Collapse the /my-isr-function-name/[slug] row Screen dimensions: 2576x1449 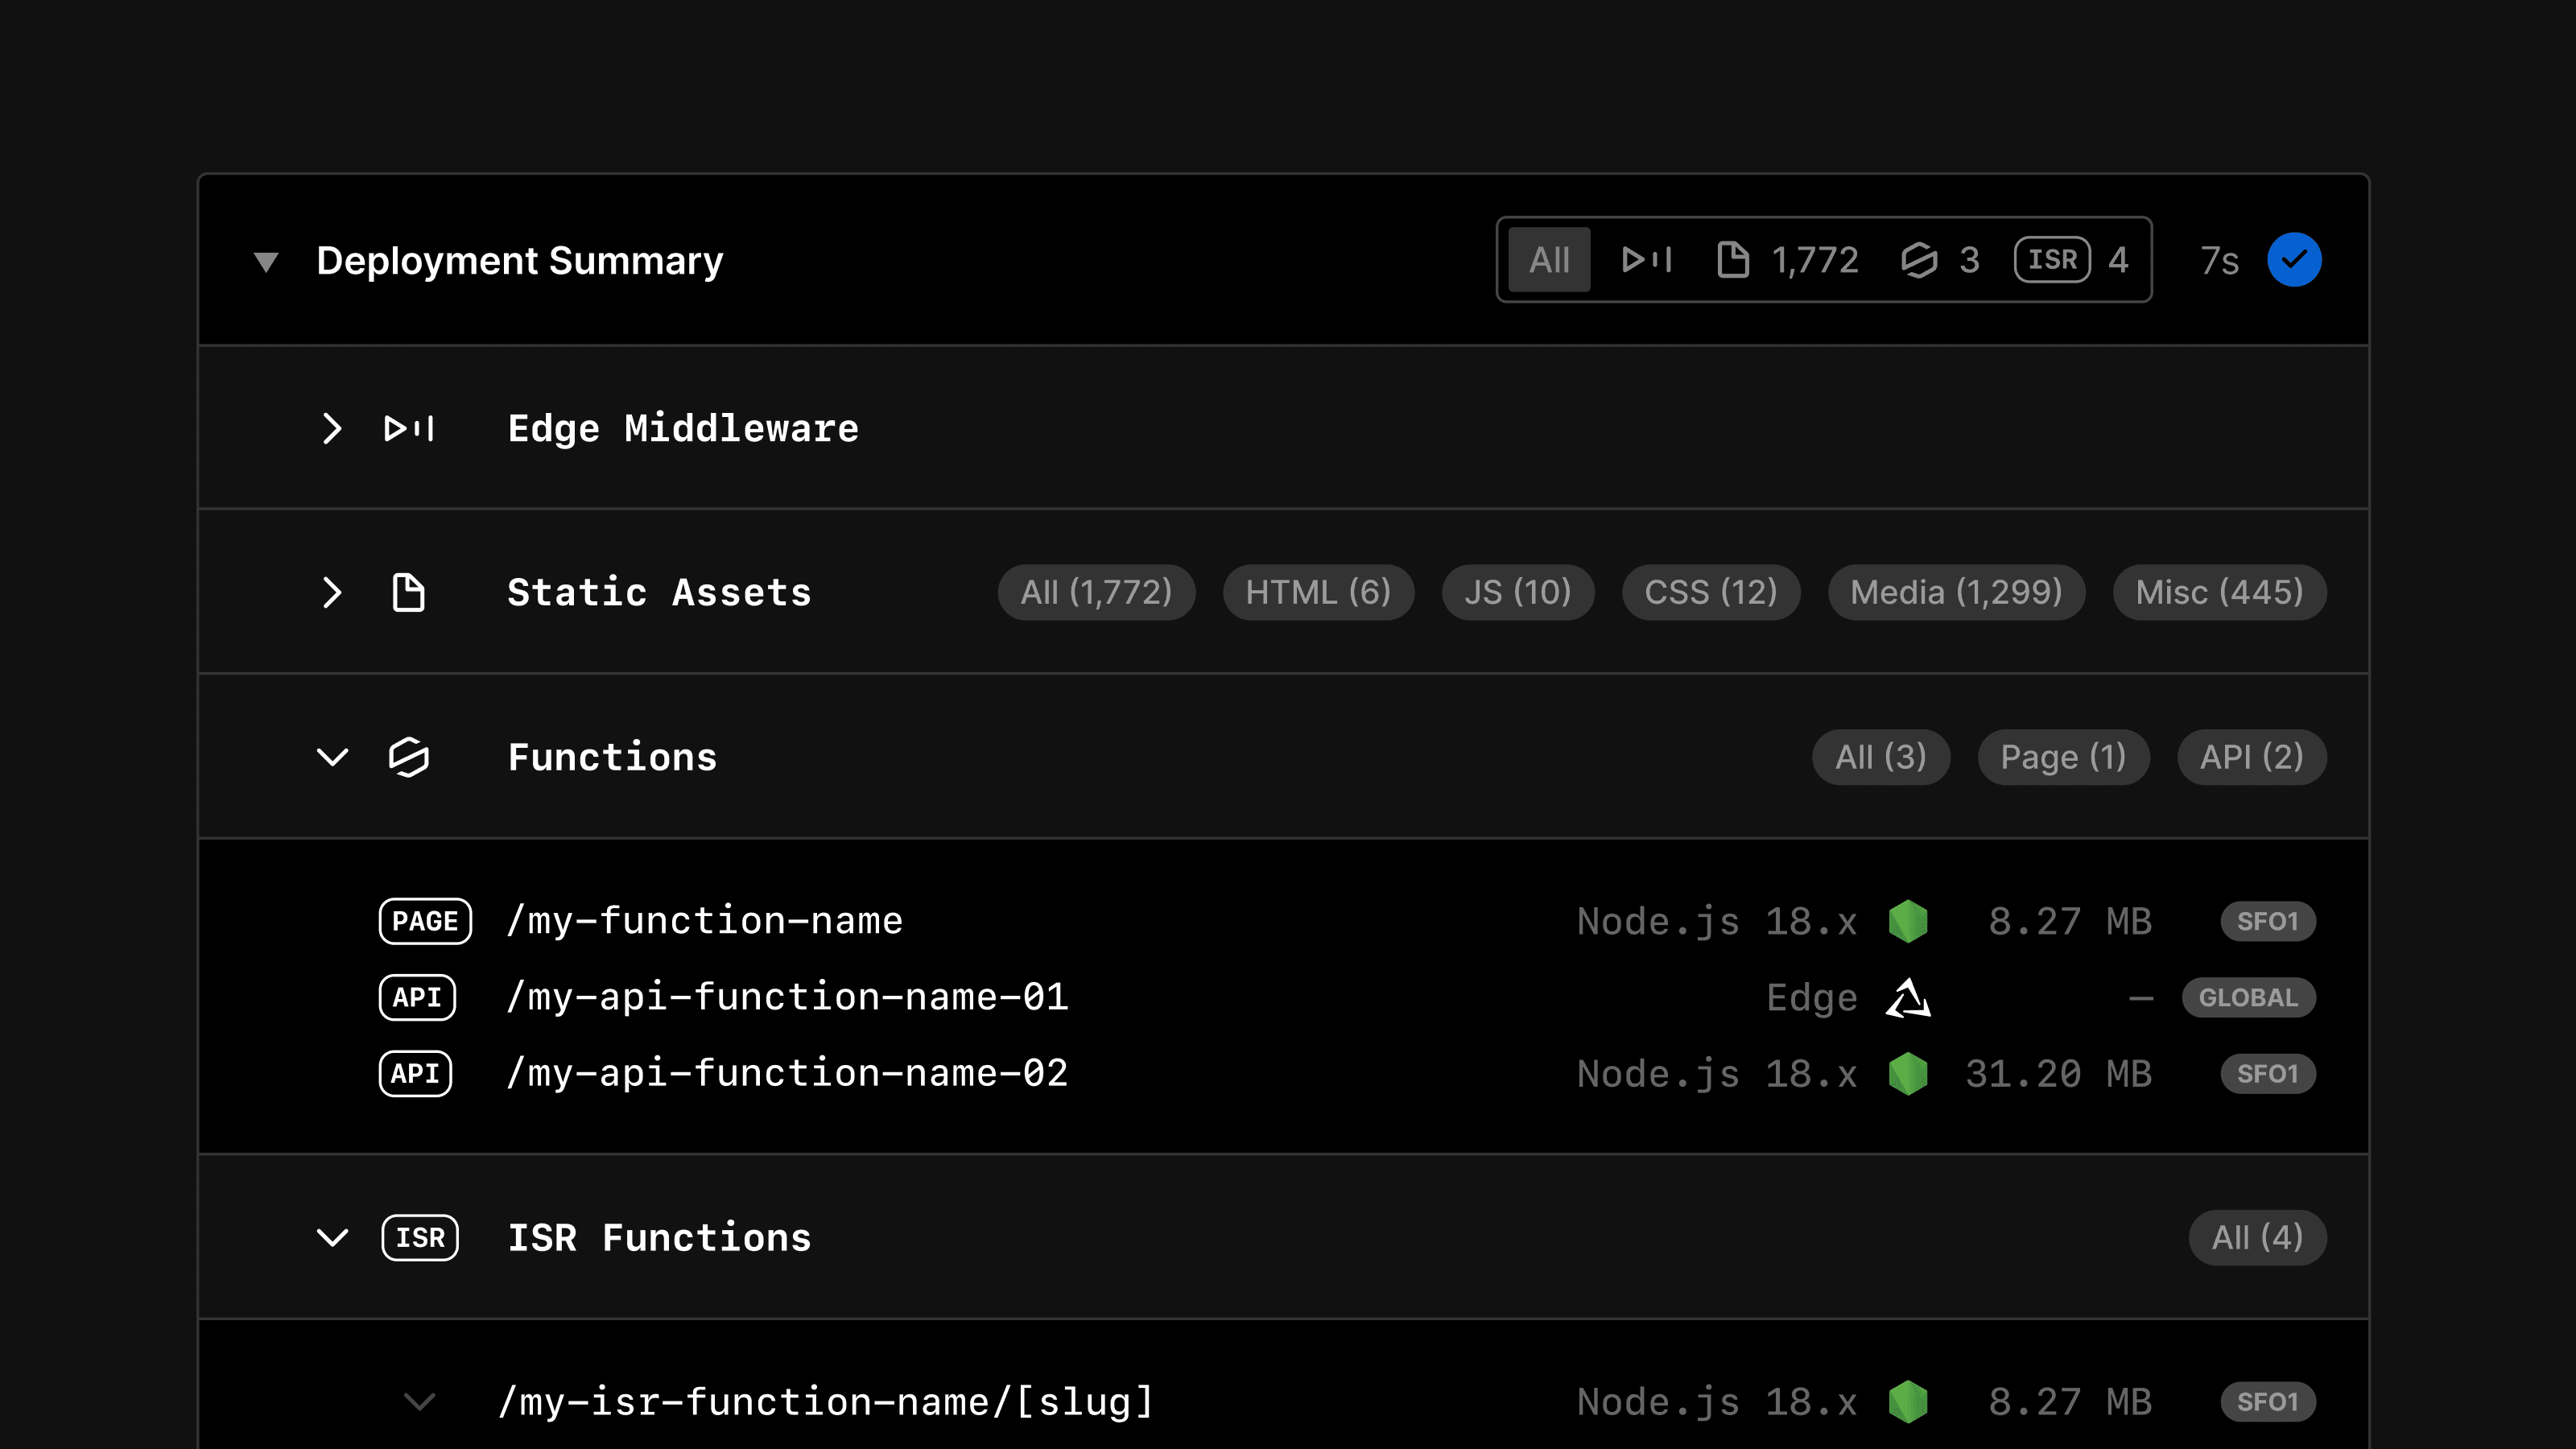pos(420,1401)
